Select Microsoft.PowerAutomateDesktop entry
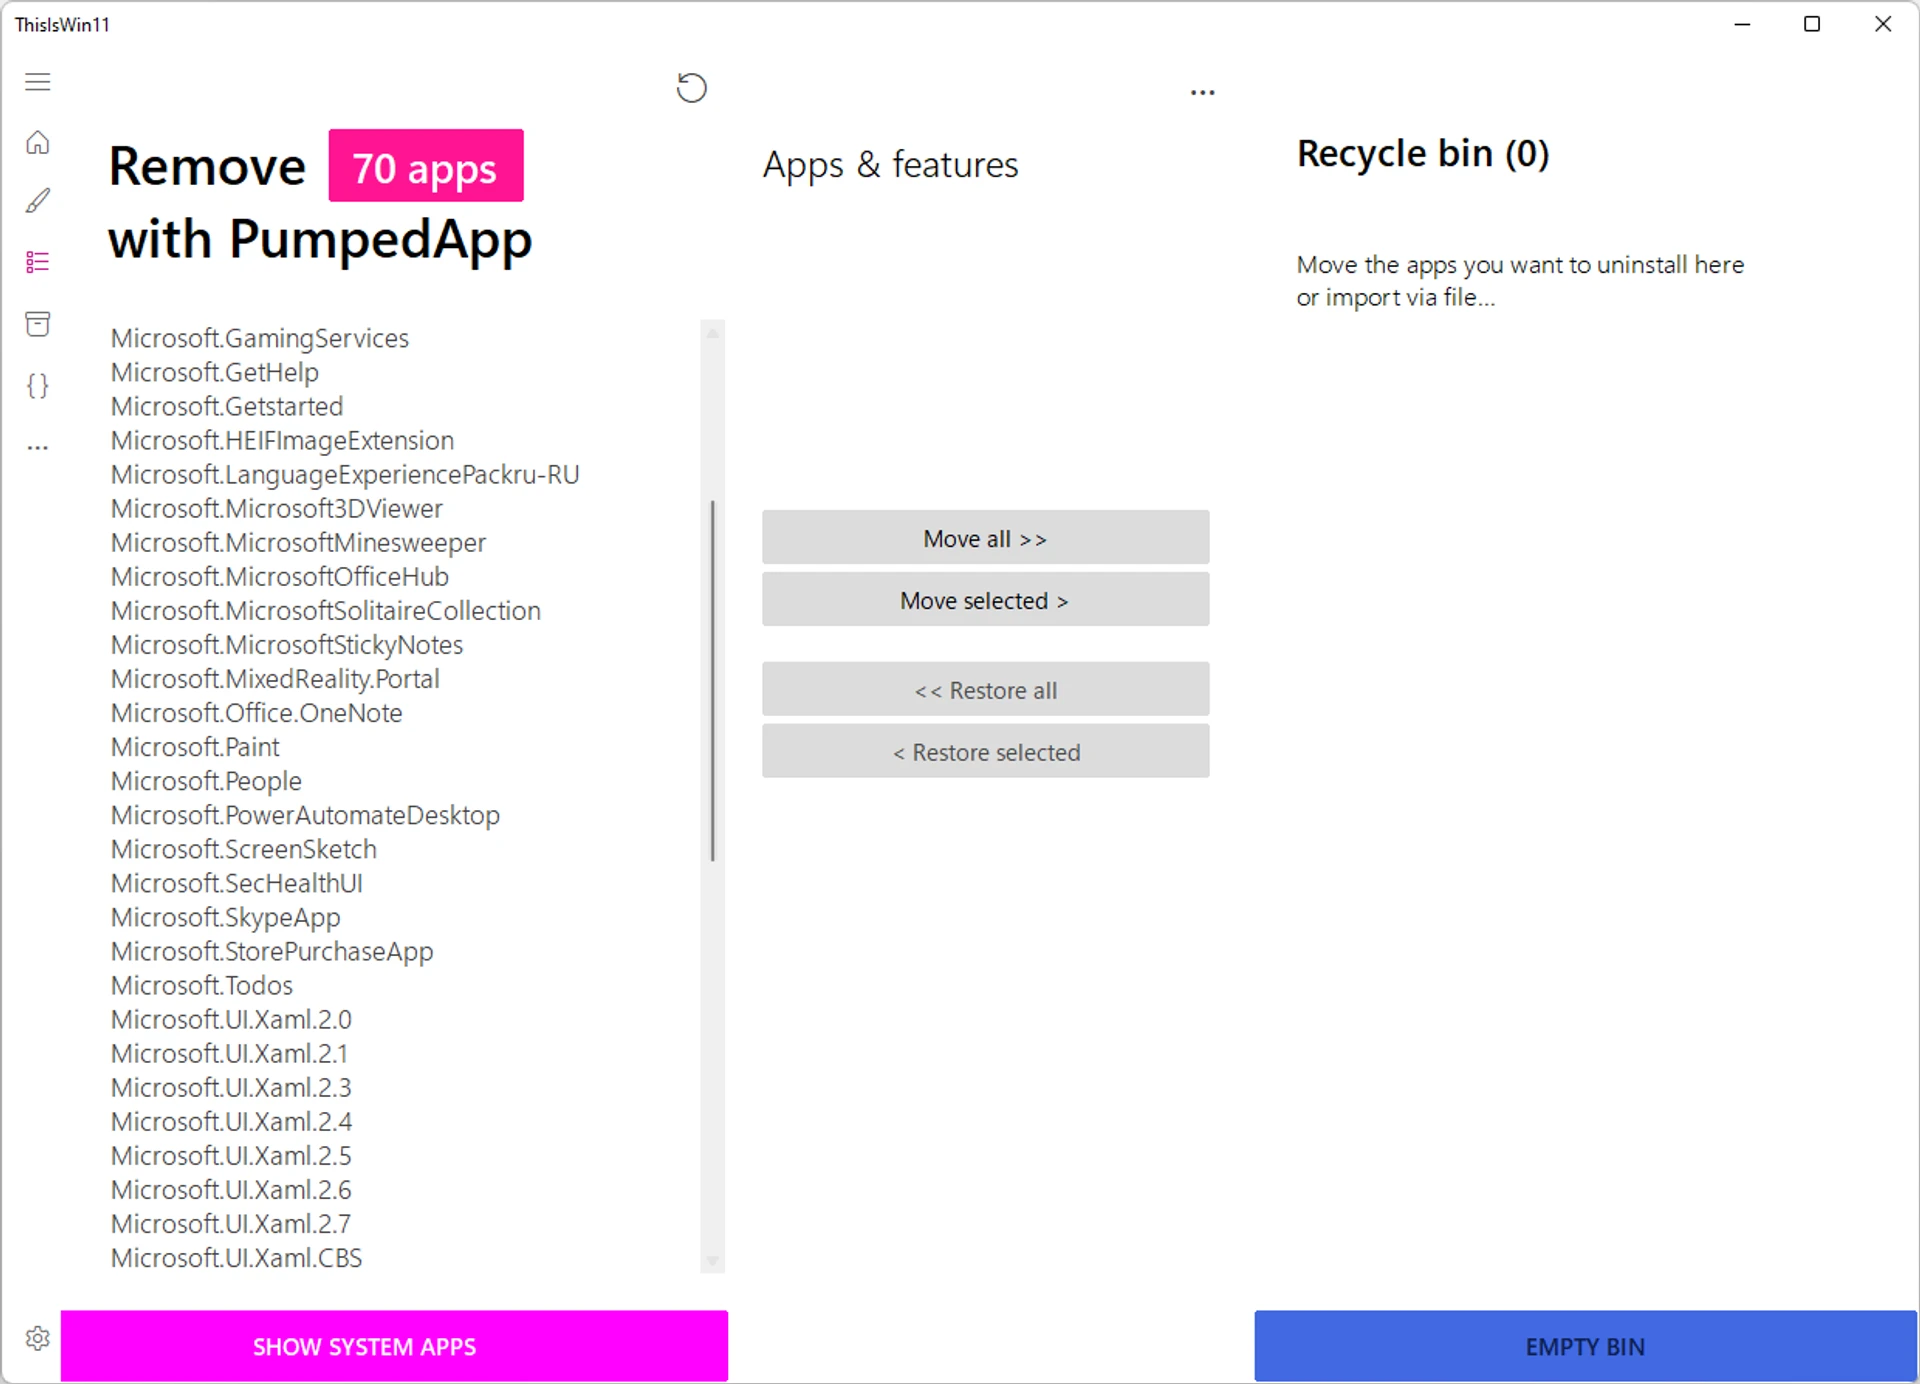Image resolution: width=1920 pixels, height=1384 pixels. tap(305, 815)
